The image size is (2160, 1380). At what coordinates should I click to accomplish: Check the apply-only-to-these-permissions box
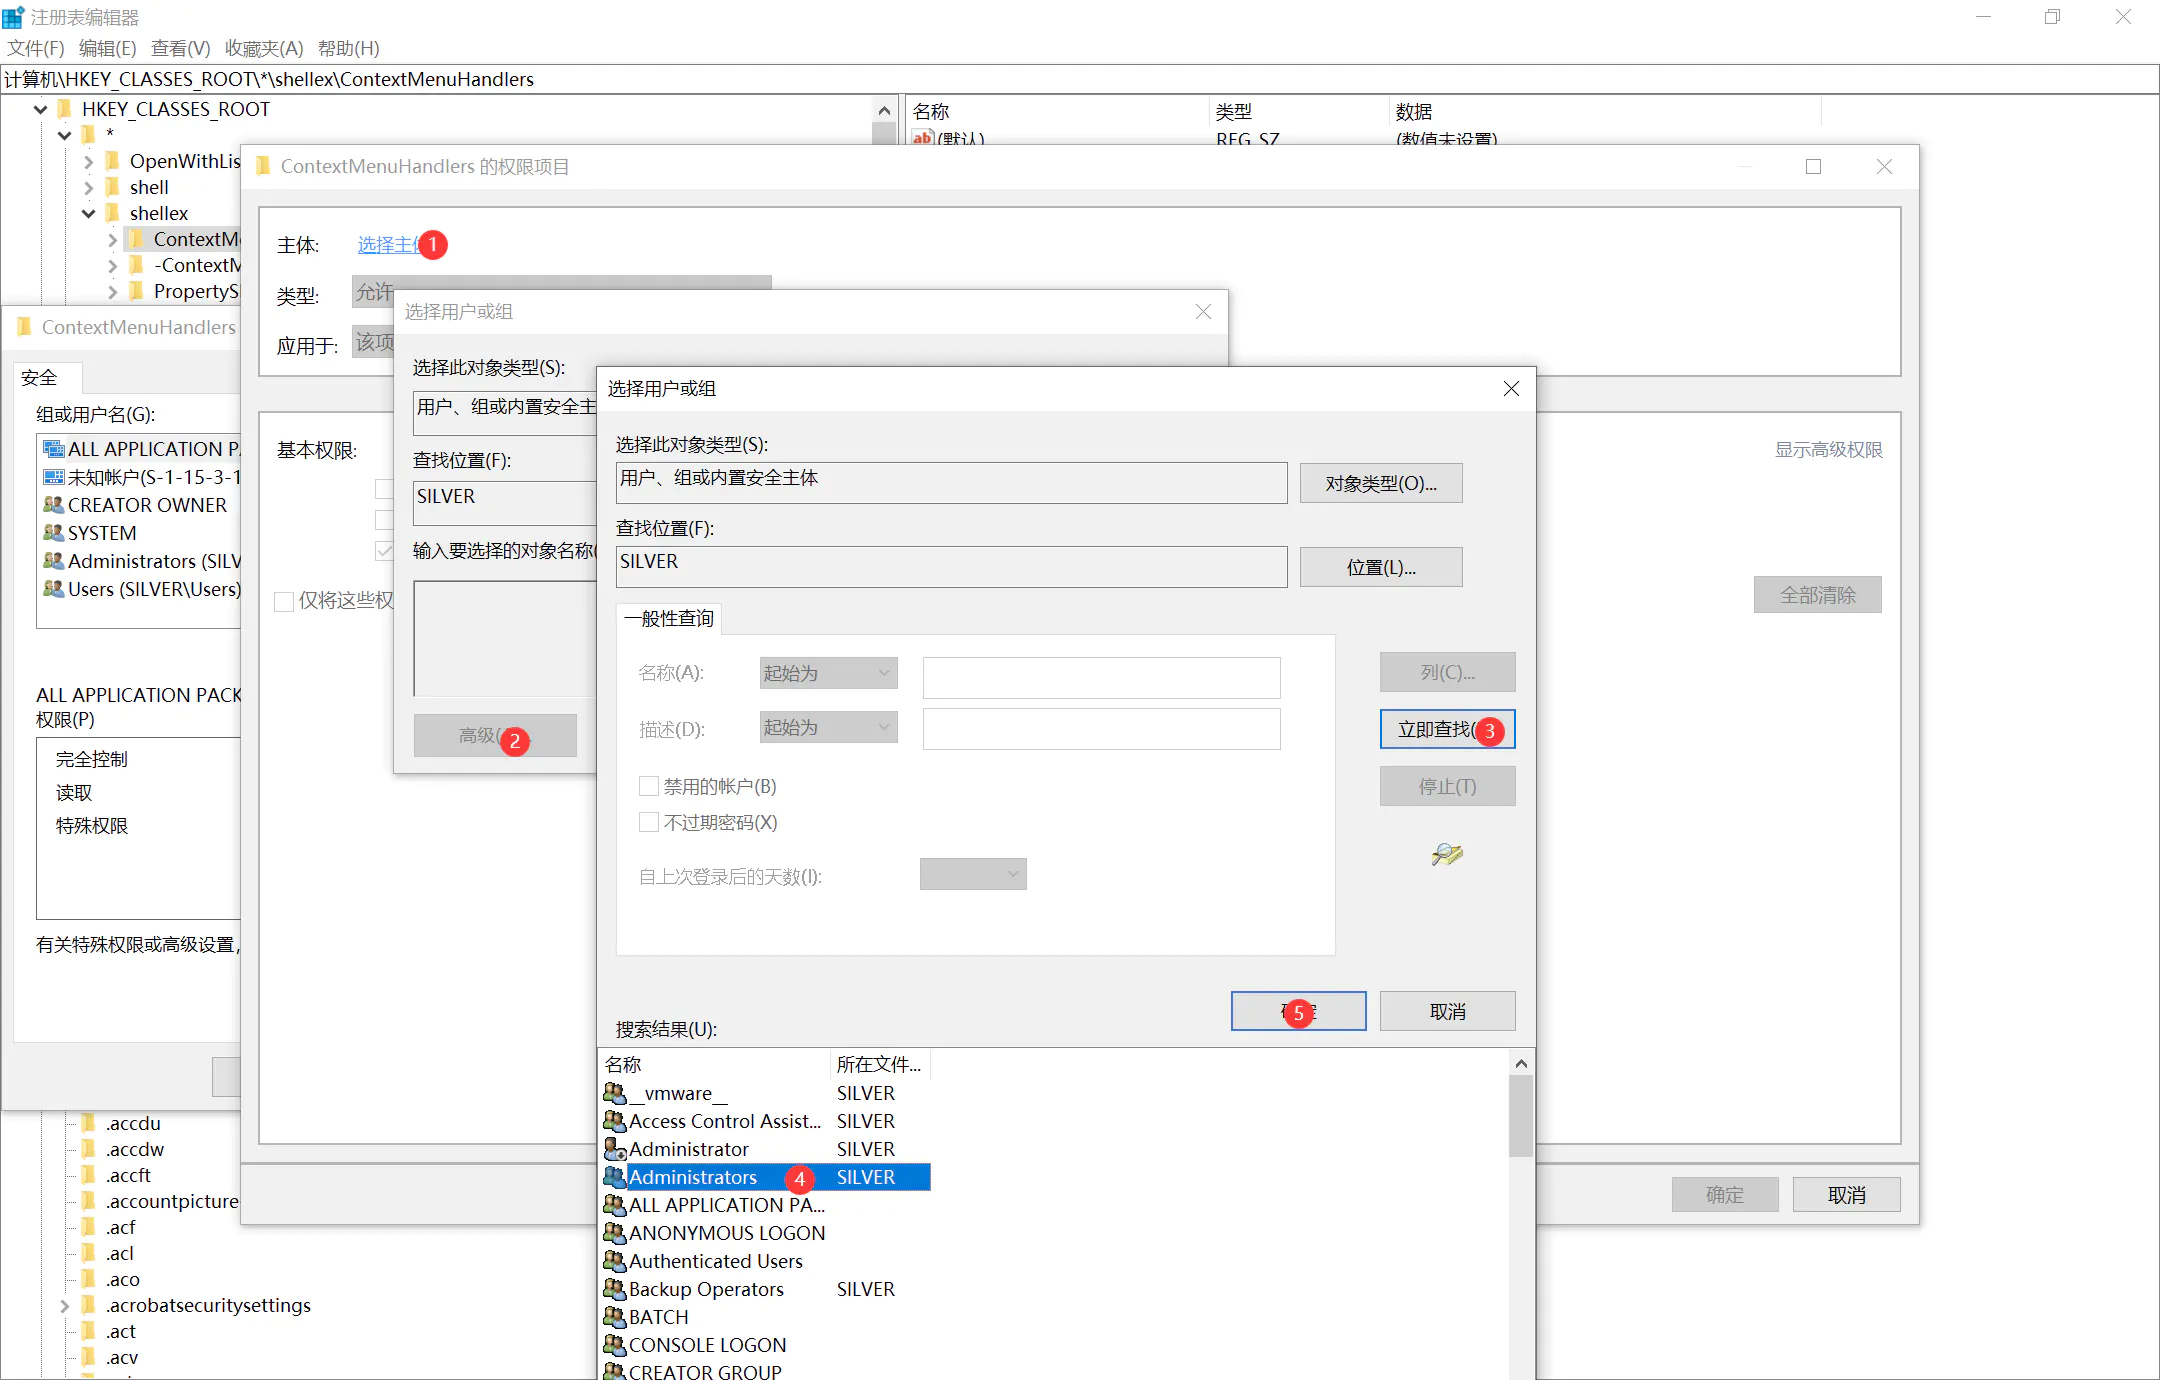284,601
